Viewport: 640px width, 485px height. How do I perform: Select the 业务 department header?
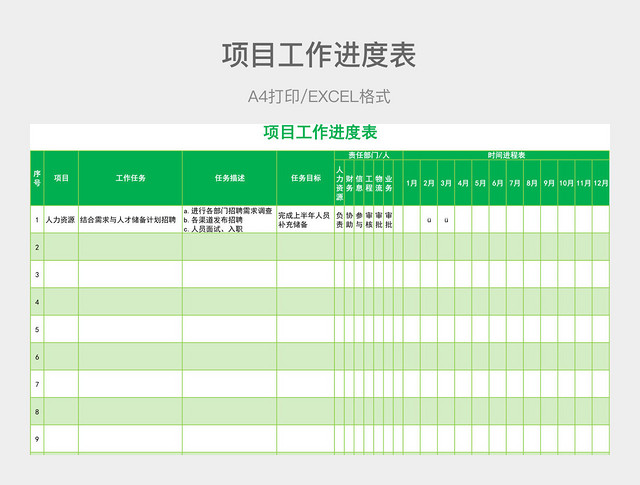click(x=389, y=183)
